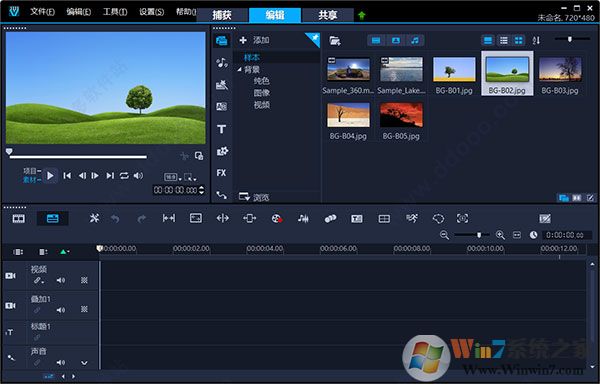Click the record/capture option icon
600x384 pixels.
(277, 218)
